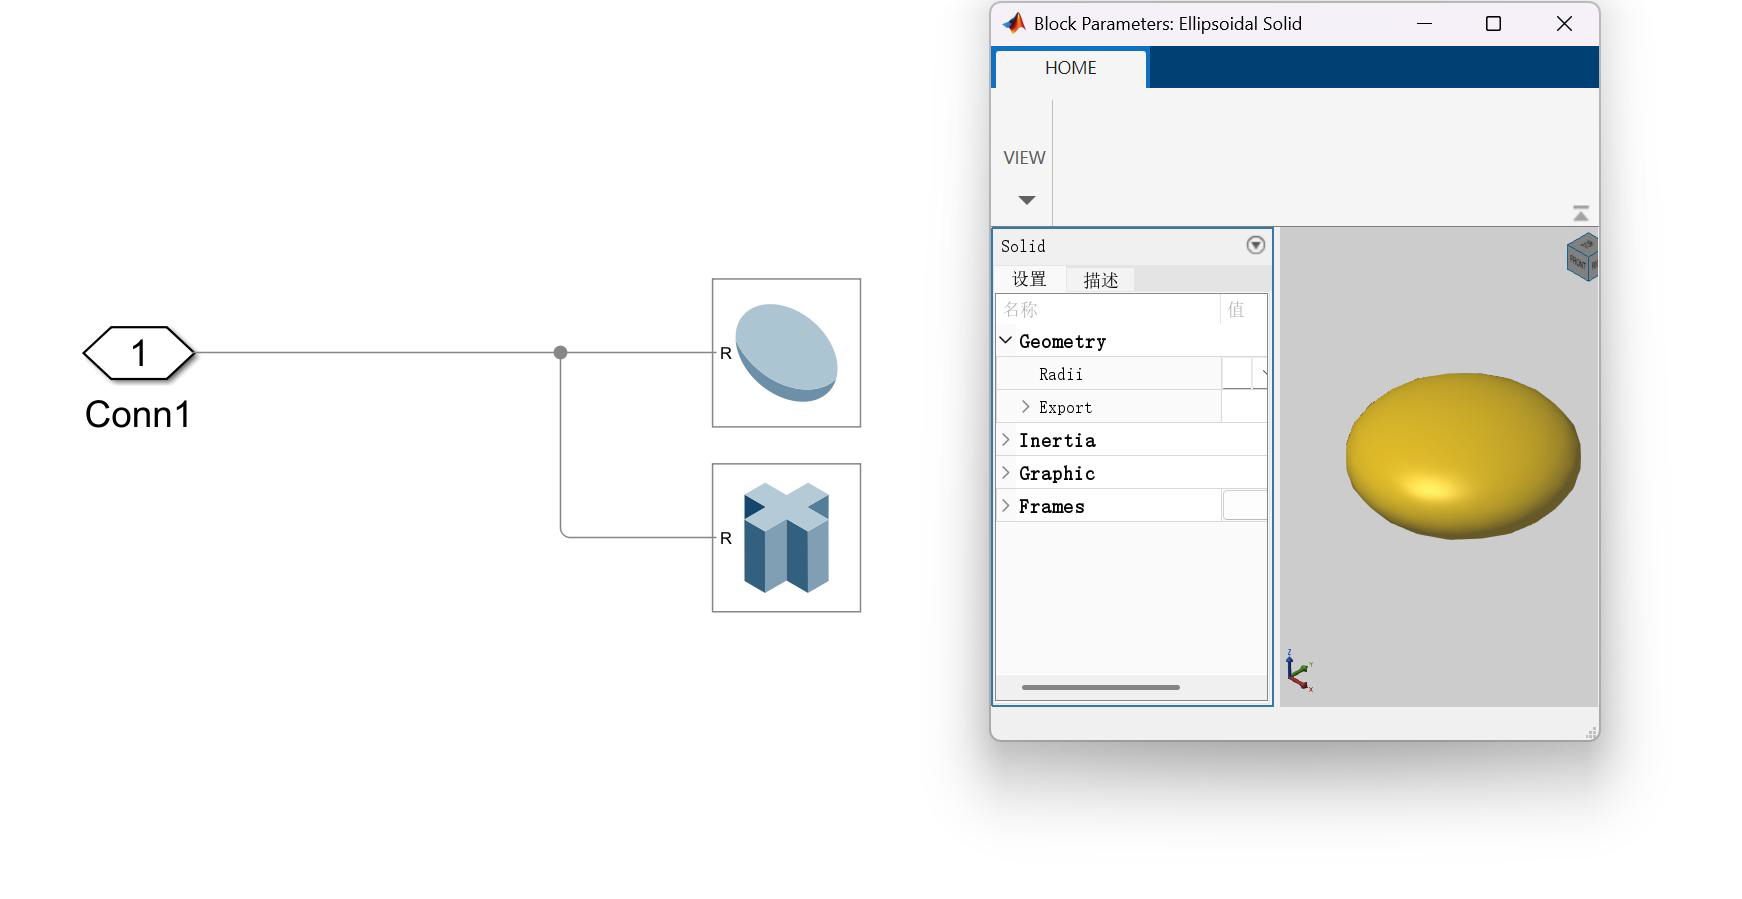Open the VIEW dropdown in toolstrip

[x=1026, y=199]
